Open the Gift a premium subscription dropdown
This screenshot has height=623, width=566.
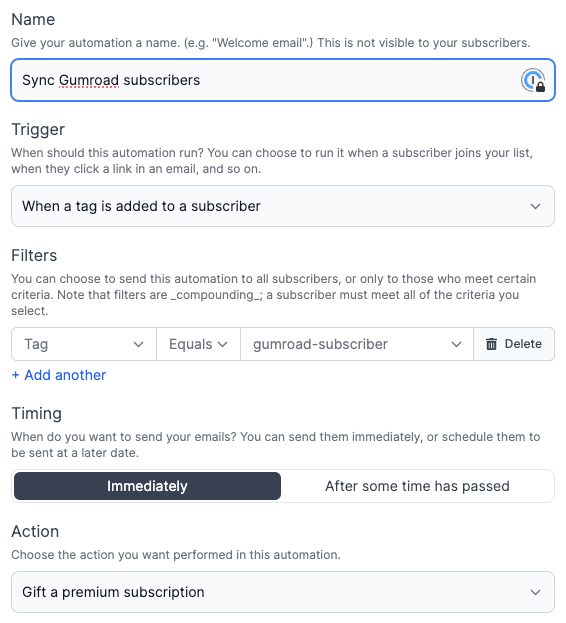[x=283, y=592]
